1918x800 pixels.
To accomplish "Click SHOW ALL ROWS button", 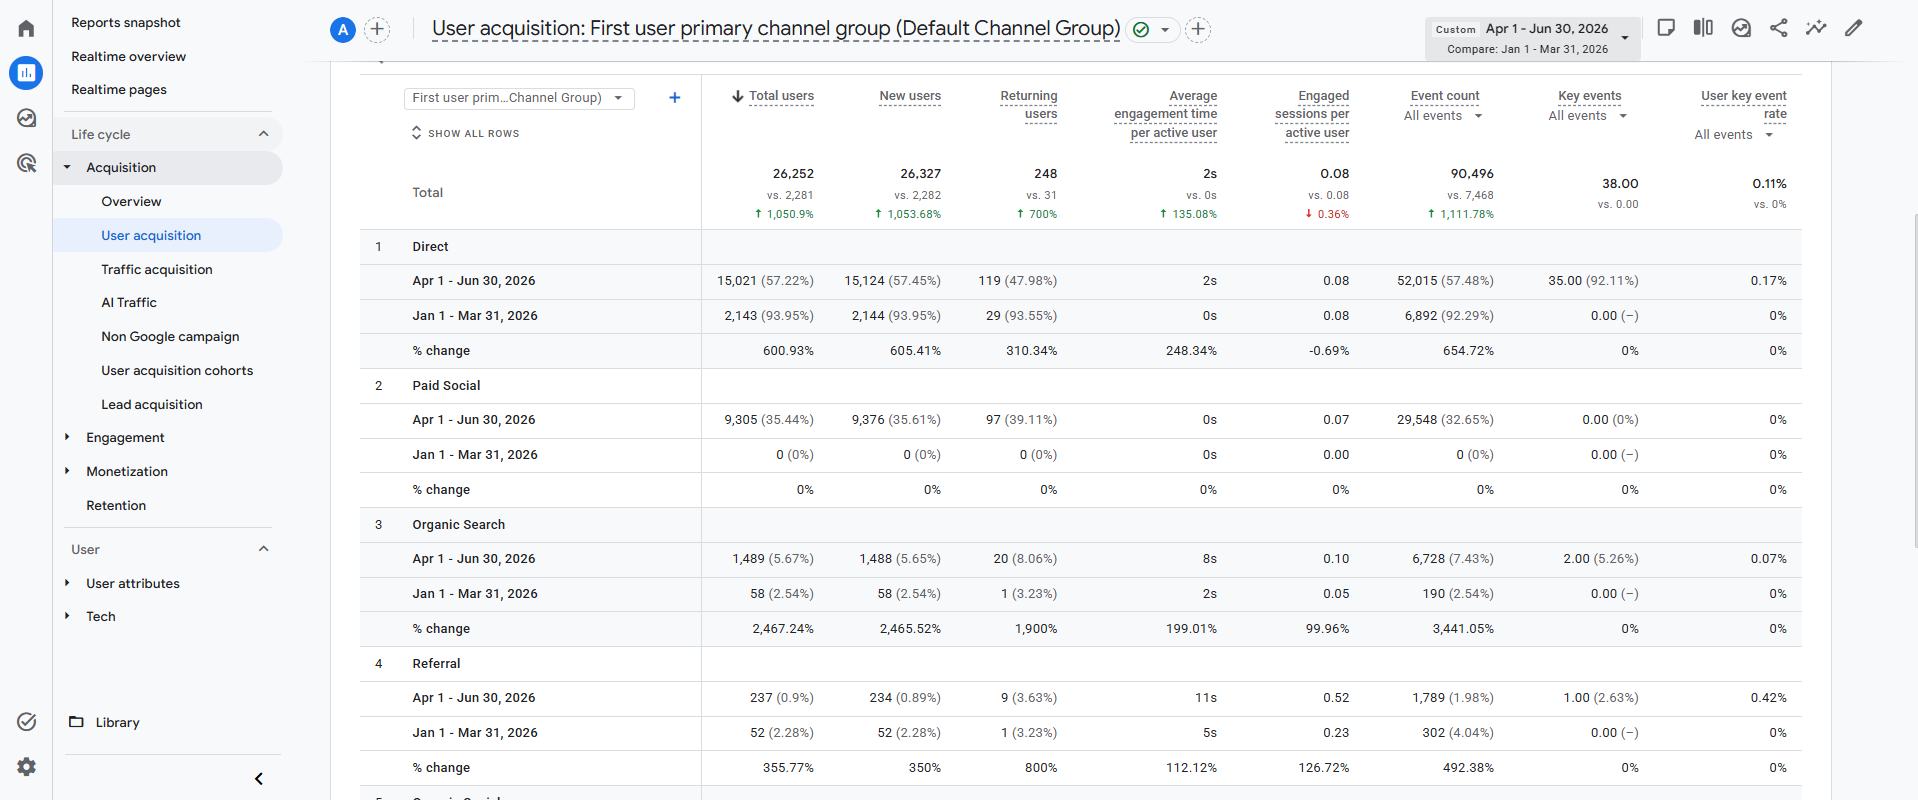I will point(465,133).
